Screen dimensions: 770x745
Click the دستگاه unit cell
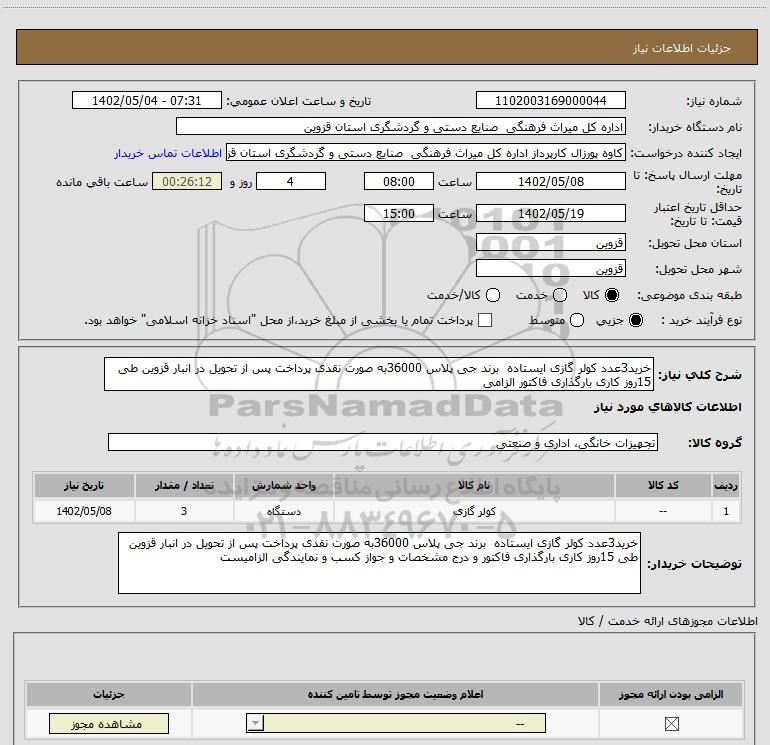(x=283, y=511)
